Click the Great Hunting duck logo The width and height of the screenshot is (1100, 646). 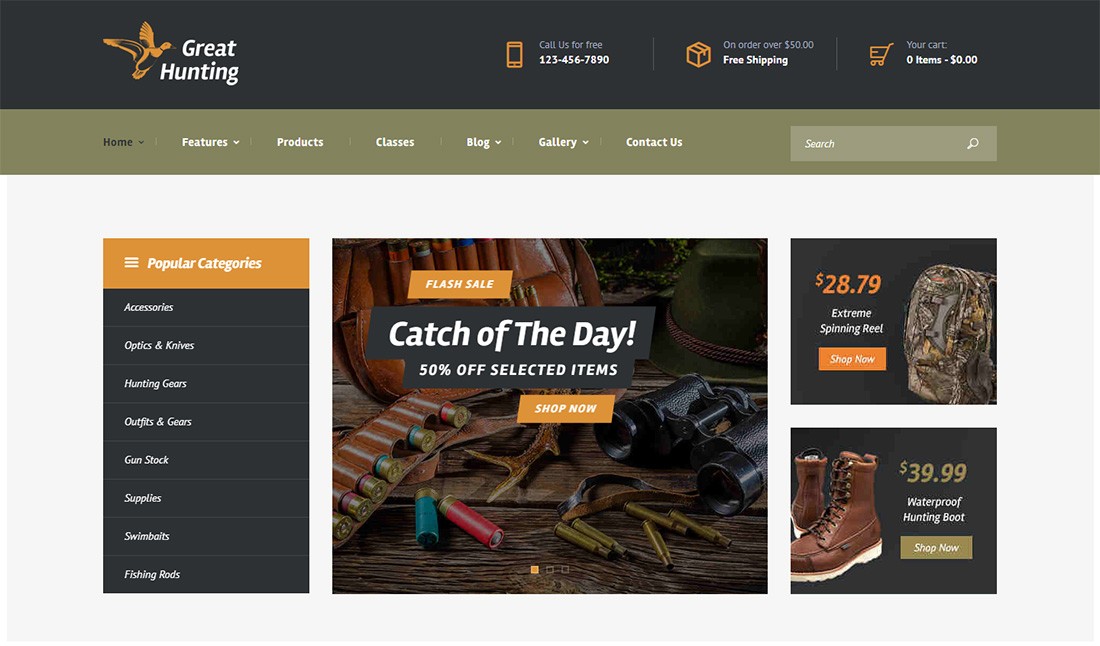tap(170, 53)
